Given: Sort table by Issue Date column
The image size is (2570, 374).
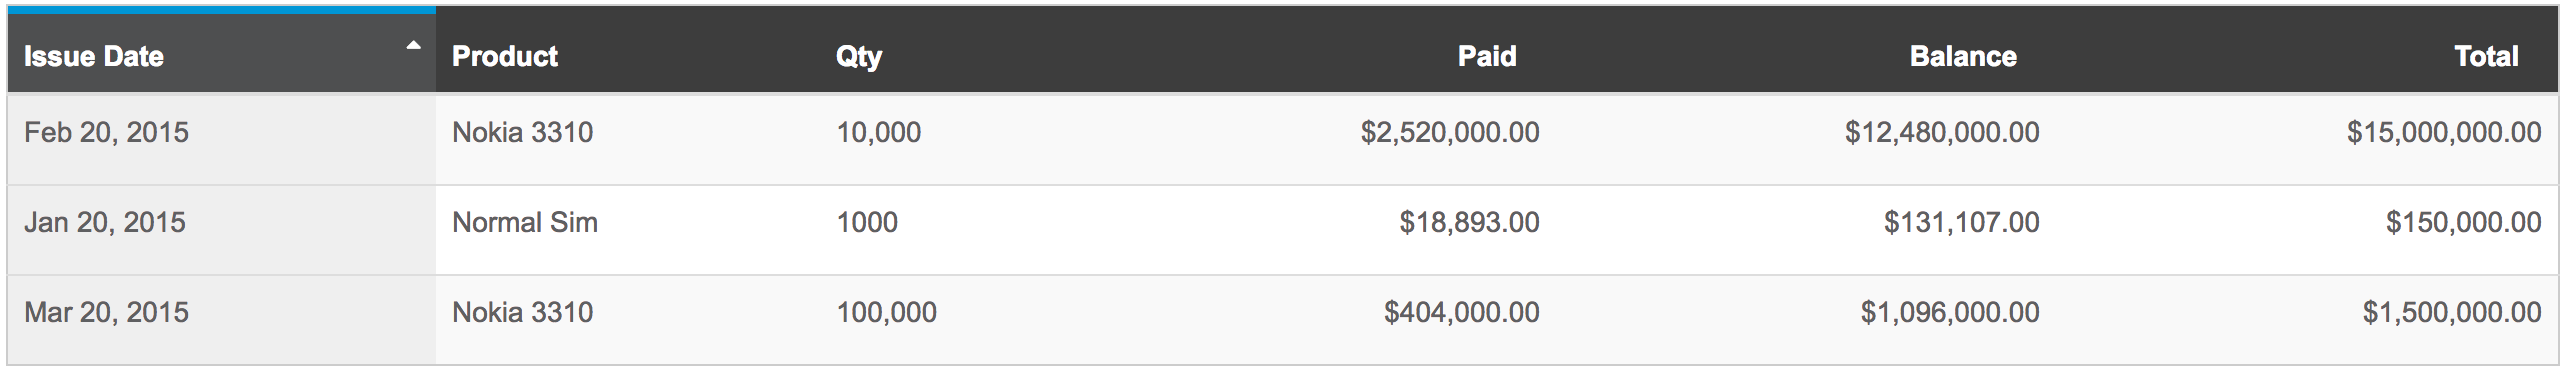Looking at the screenshot, I should point(94,56).
